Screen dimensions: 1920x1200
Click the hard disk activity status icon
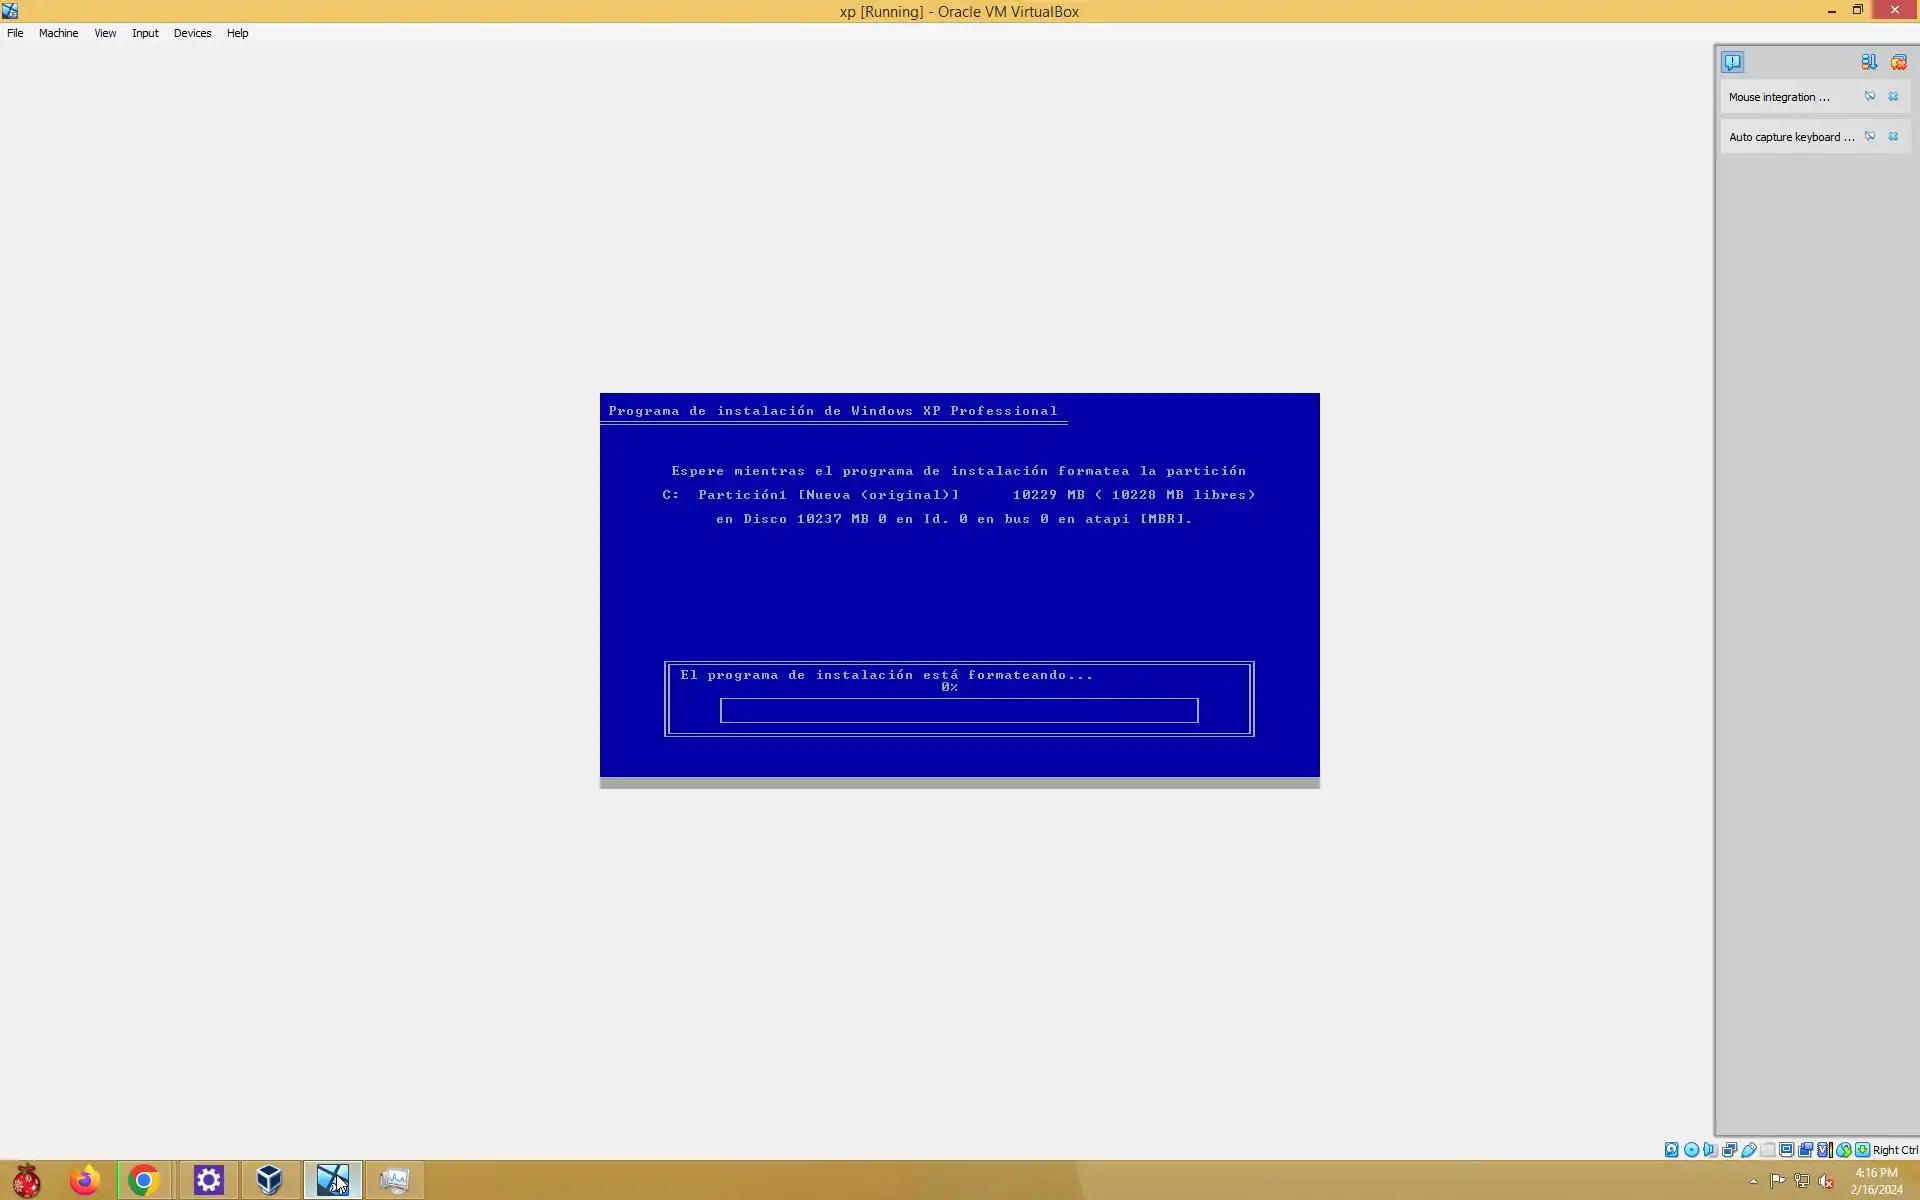[x=1671, y=1150]
